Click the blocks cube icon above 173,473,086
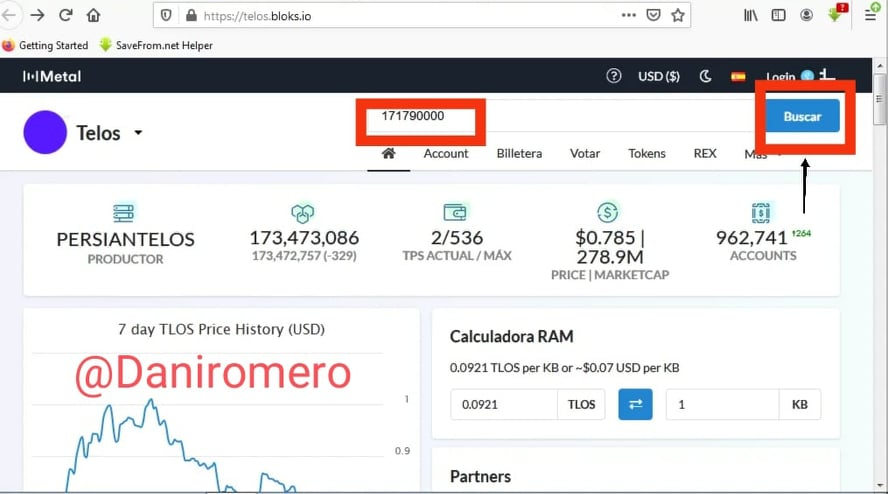 302,213
